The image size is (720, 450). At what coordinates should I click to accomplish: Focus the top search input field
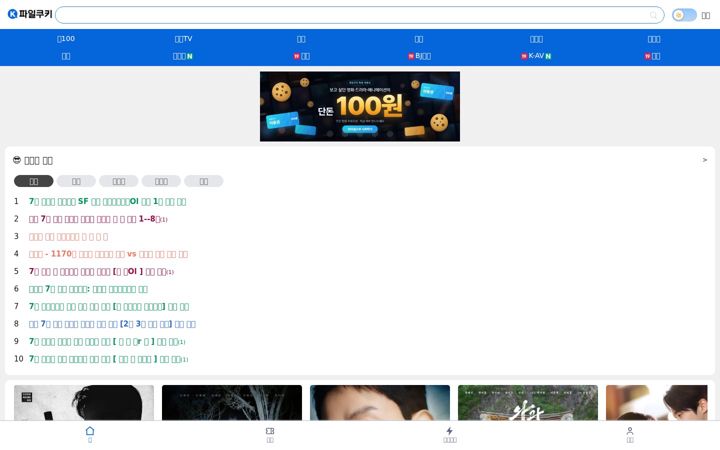coord(360,15)
